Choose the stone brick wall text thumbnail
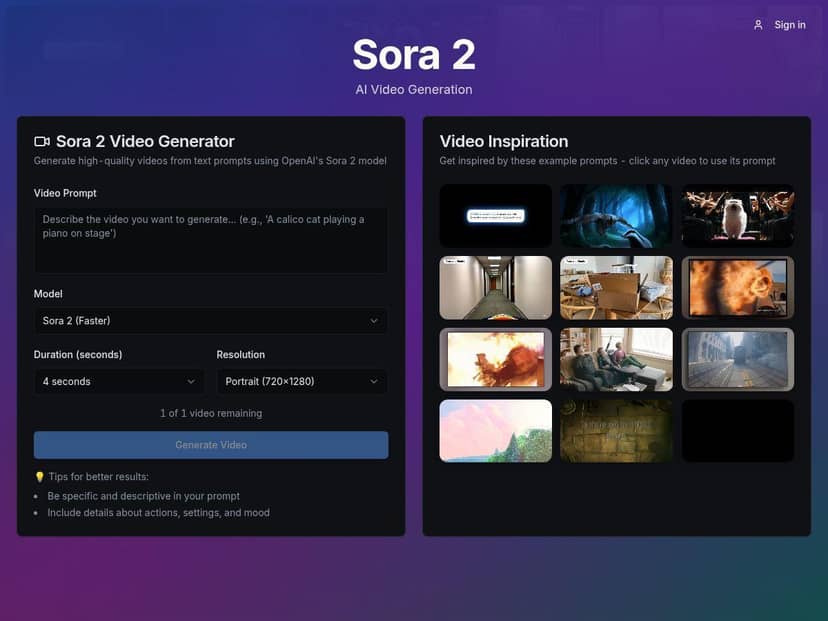The width and height of the screenshot is (828, 621). (616, 431)
